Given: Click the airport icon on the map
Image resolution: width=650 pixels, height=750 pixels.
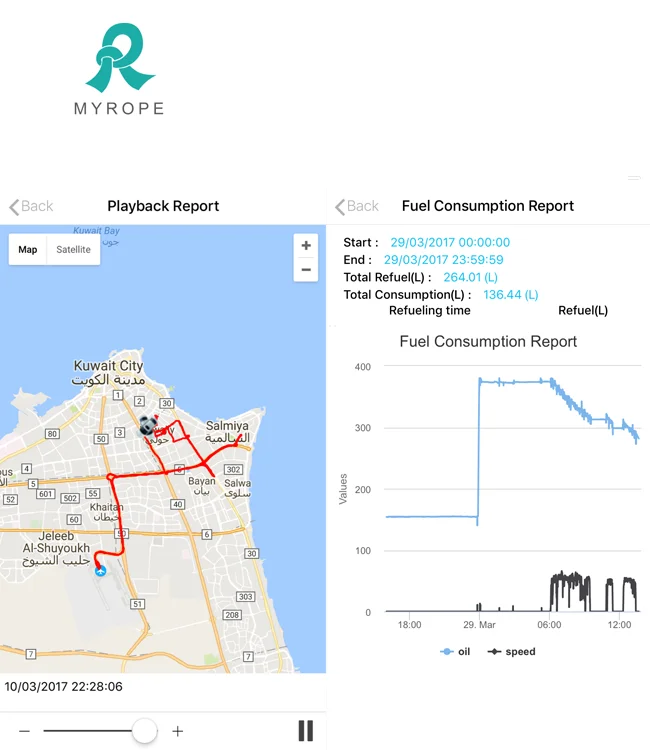Looking at the screenshot, I should [x=100, y=571].
